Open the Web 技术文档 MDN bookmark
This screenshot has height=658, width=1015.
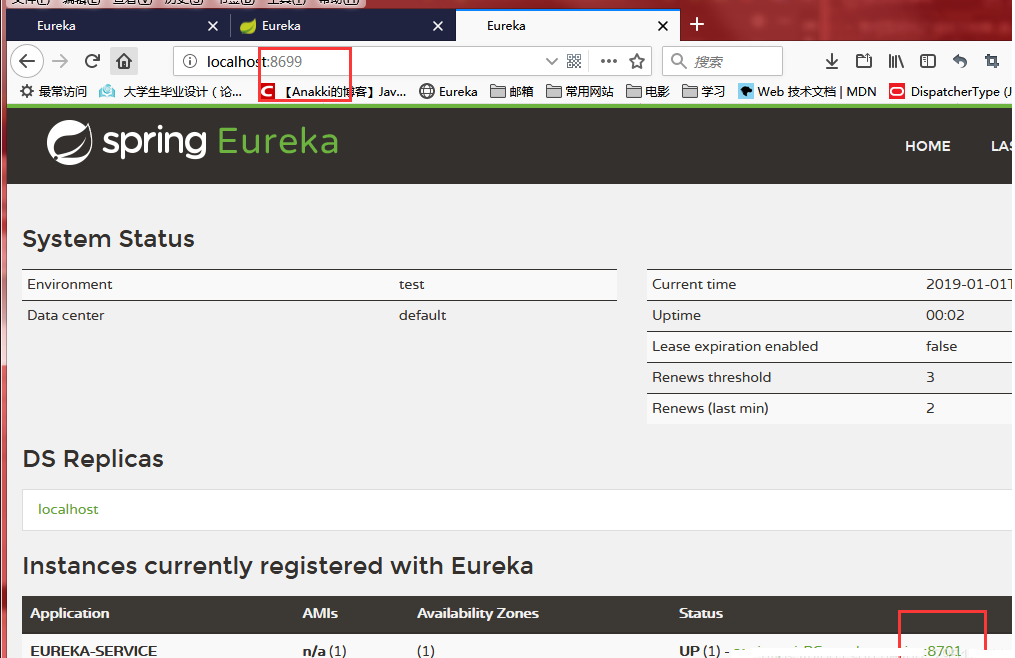click(807, 92)
